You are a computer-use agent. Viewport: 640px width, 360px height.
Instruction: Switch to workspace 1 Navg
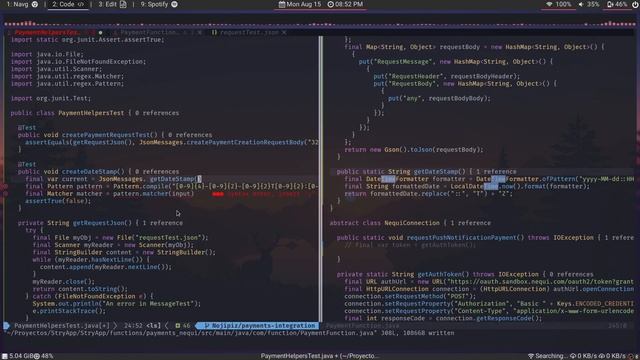[x=22, y=4]
